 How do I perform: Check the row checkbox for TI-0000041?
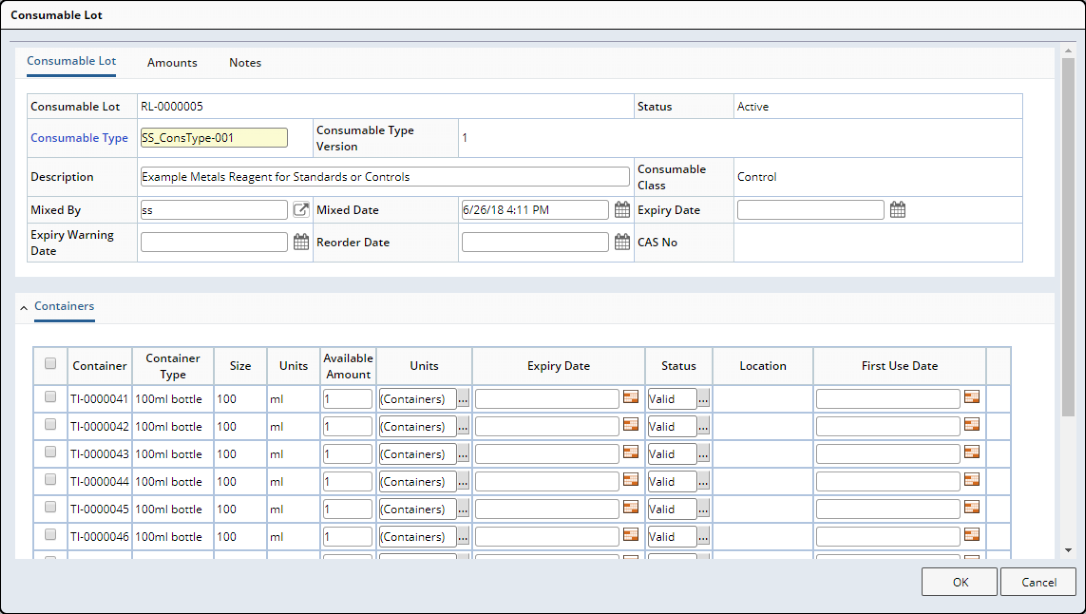[x=50, y=398]
